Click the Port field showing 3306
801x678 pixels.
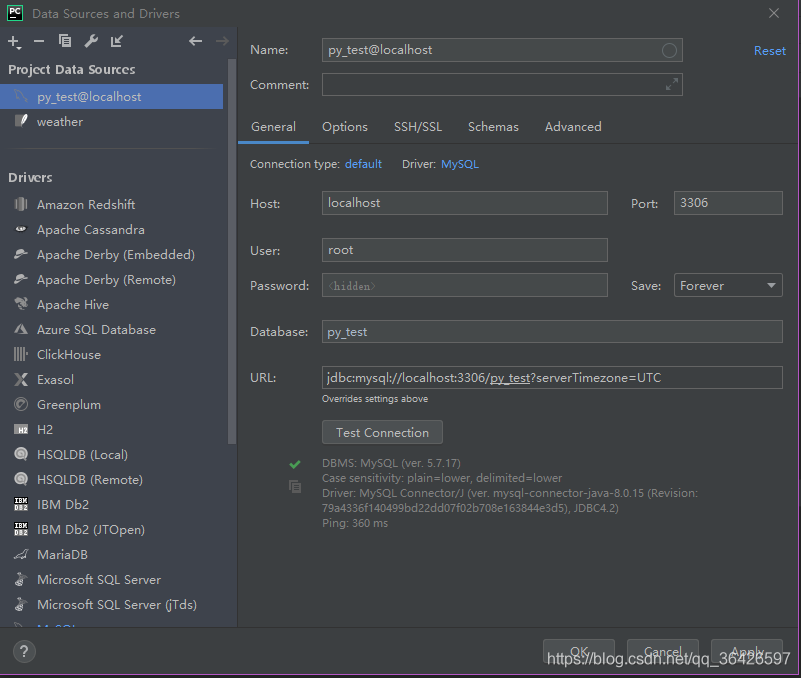pyautogui.click(x=728, y=203)
